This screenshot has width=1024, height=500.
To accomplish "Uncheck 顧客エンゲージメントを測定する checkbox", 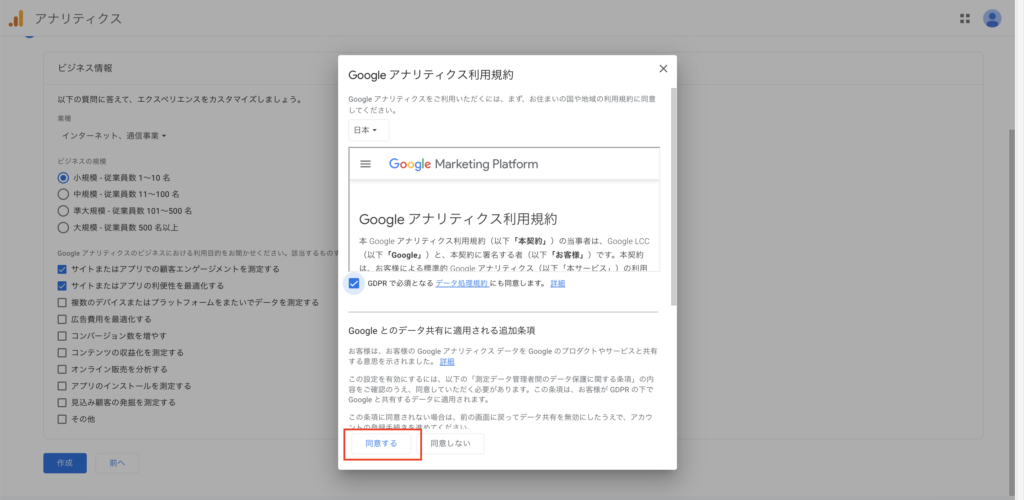I will click(62, 269).
